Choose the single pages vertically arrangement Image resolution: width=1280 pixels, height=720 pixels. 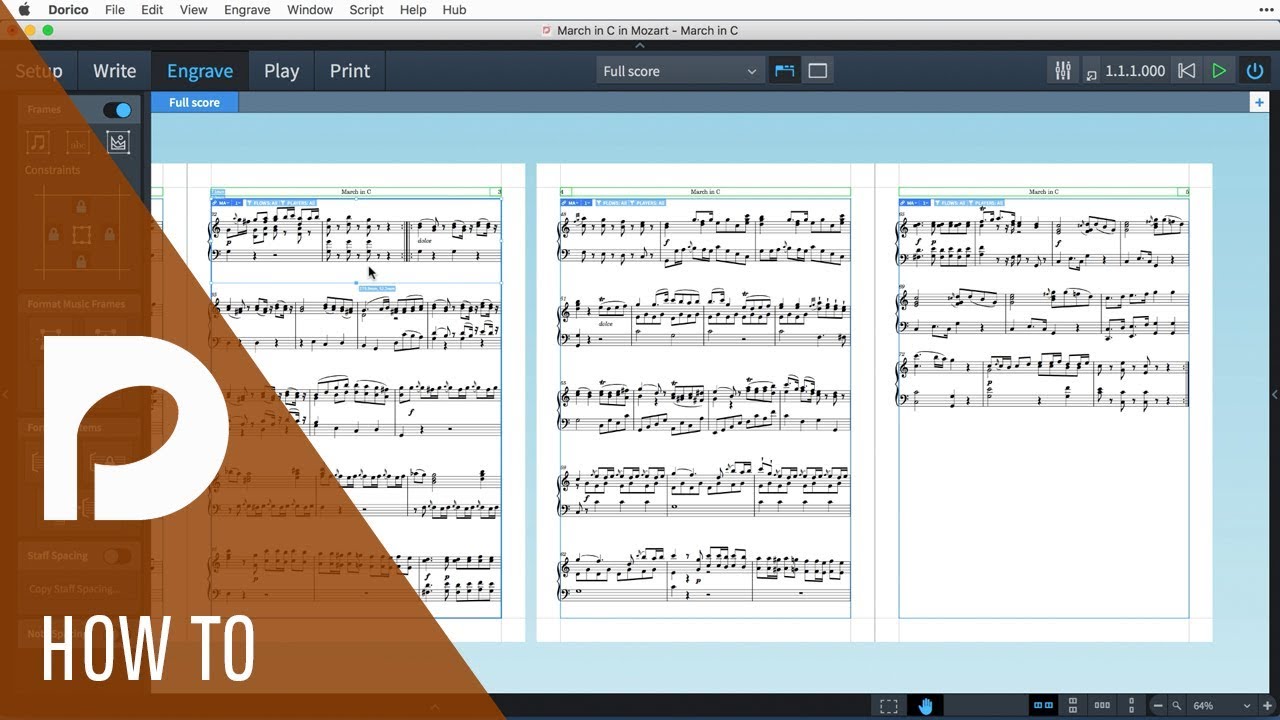pos(1131,706)
